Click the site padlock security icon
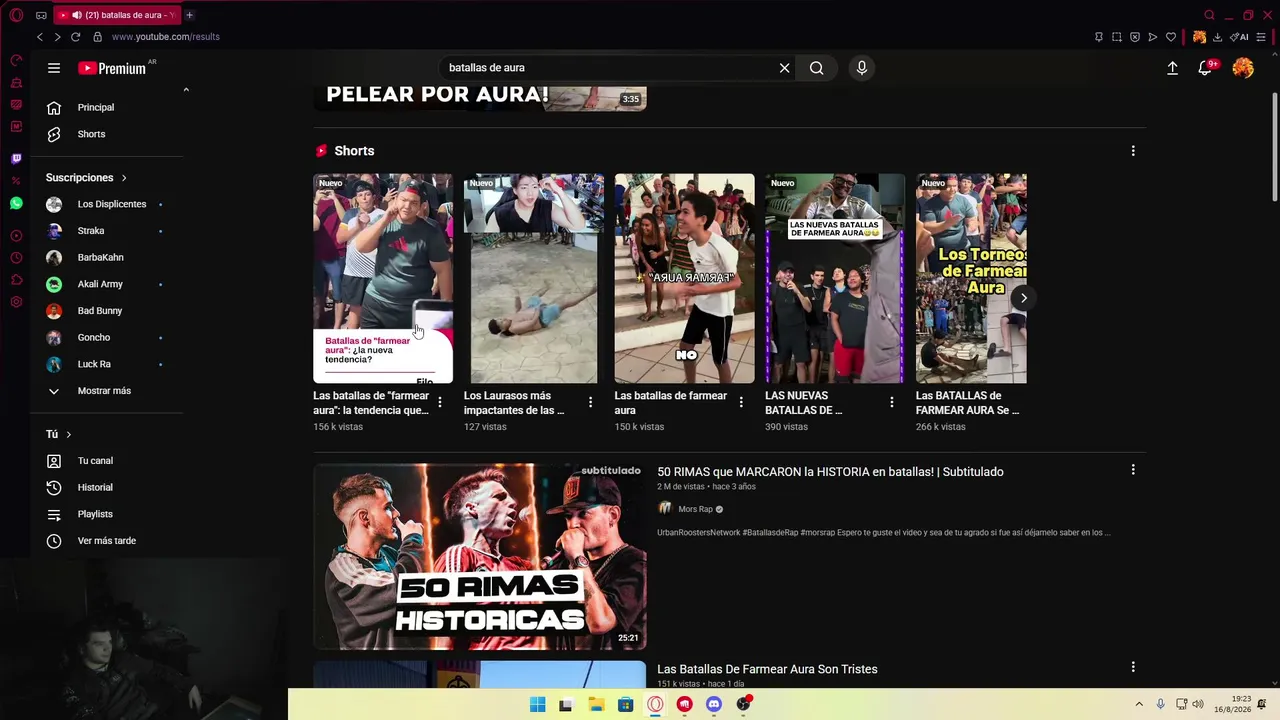The height and width of the screenshot is (720, 1280). click(97, 37)
